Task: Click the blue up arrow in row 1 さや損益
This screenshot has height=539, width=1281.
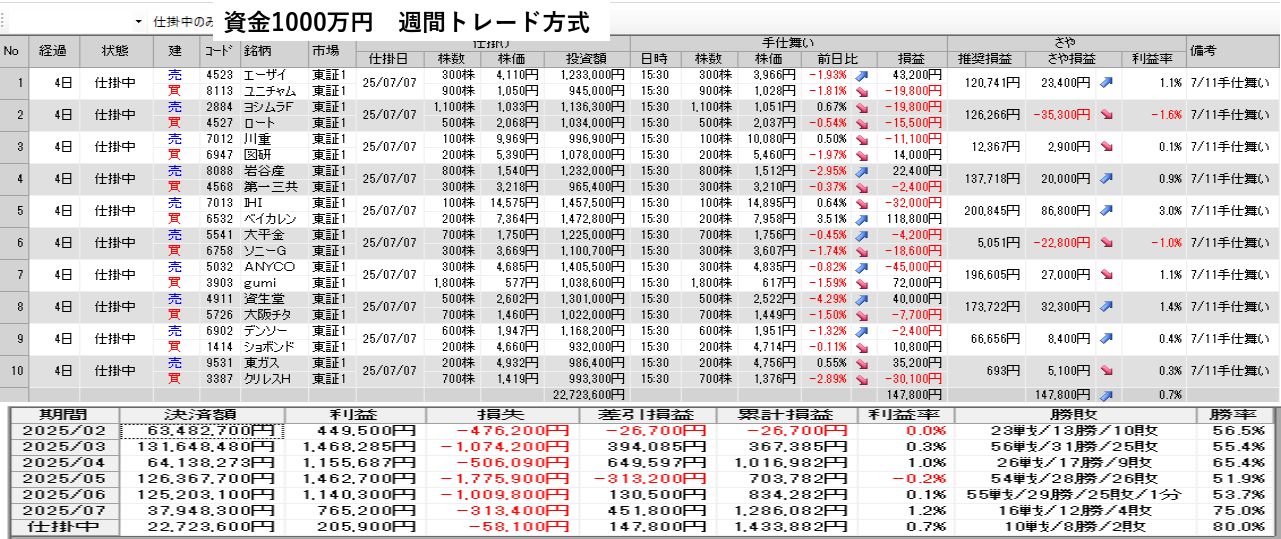Action: [1107, 83]
